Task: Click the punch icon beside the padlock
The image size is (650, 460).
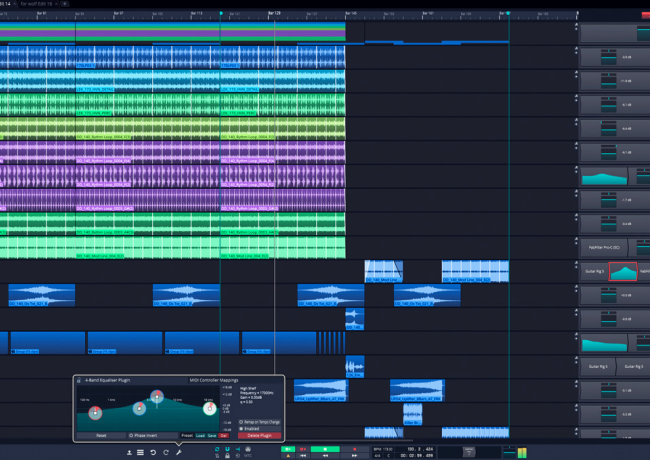Action: coord(217,455)
